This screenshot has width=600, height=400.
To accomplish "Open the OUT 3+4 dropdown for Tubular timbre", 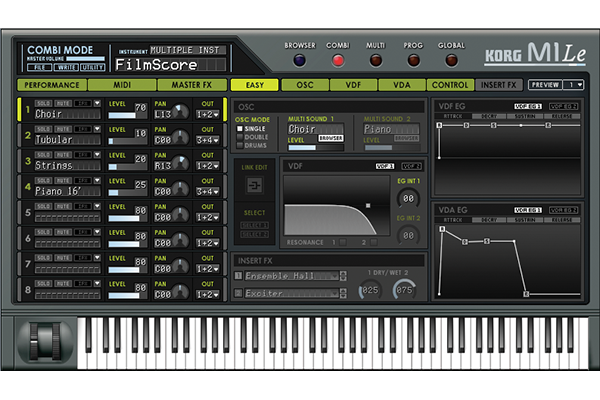I will click(208, 140).
